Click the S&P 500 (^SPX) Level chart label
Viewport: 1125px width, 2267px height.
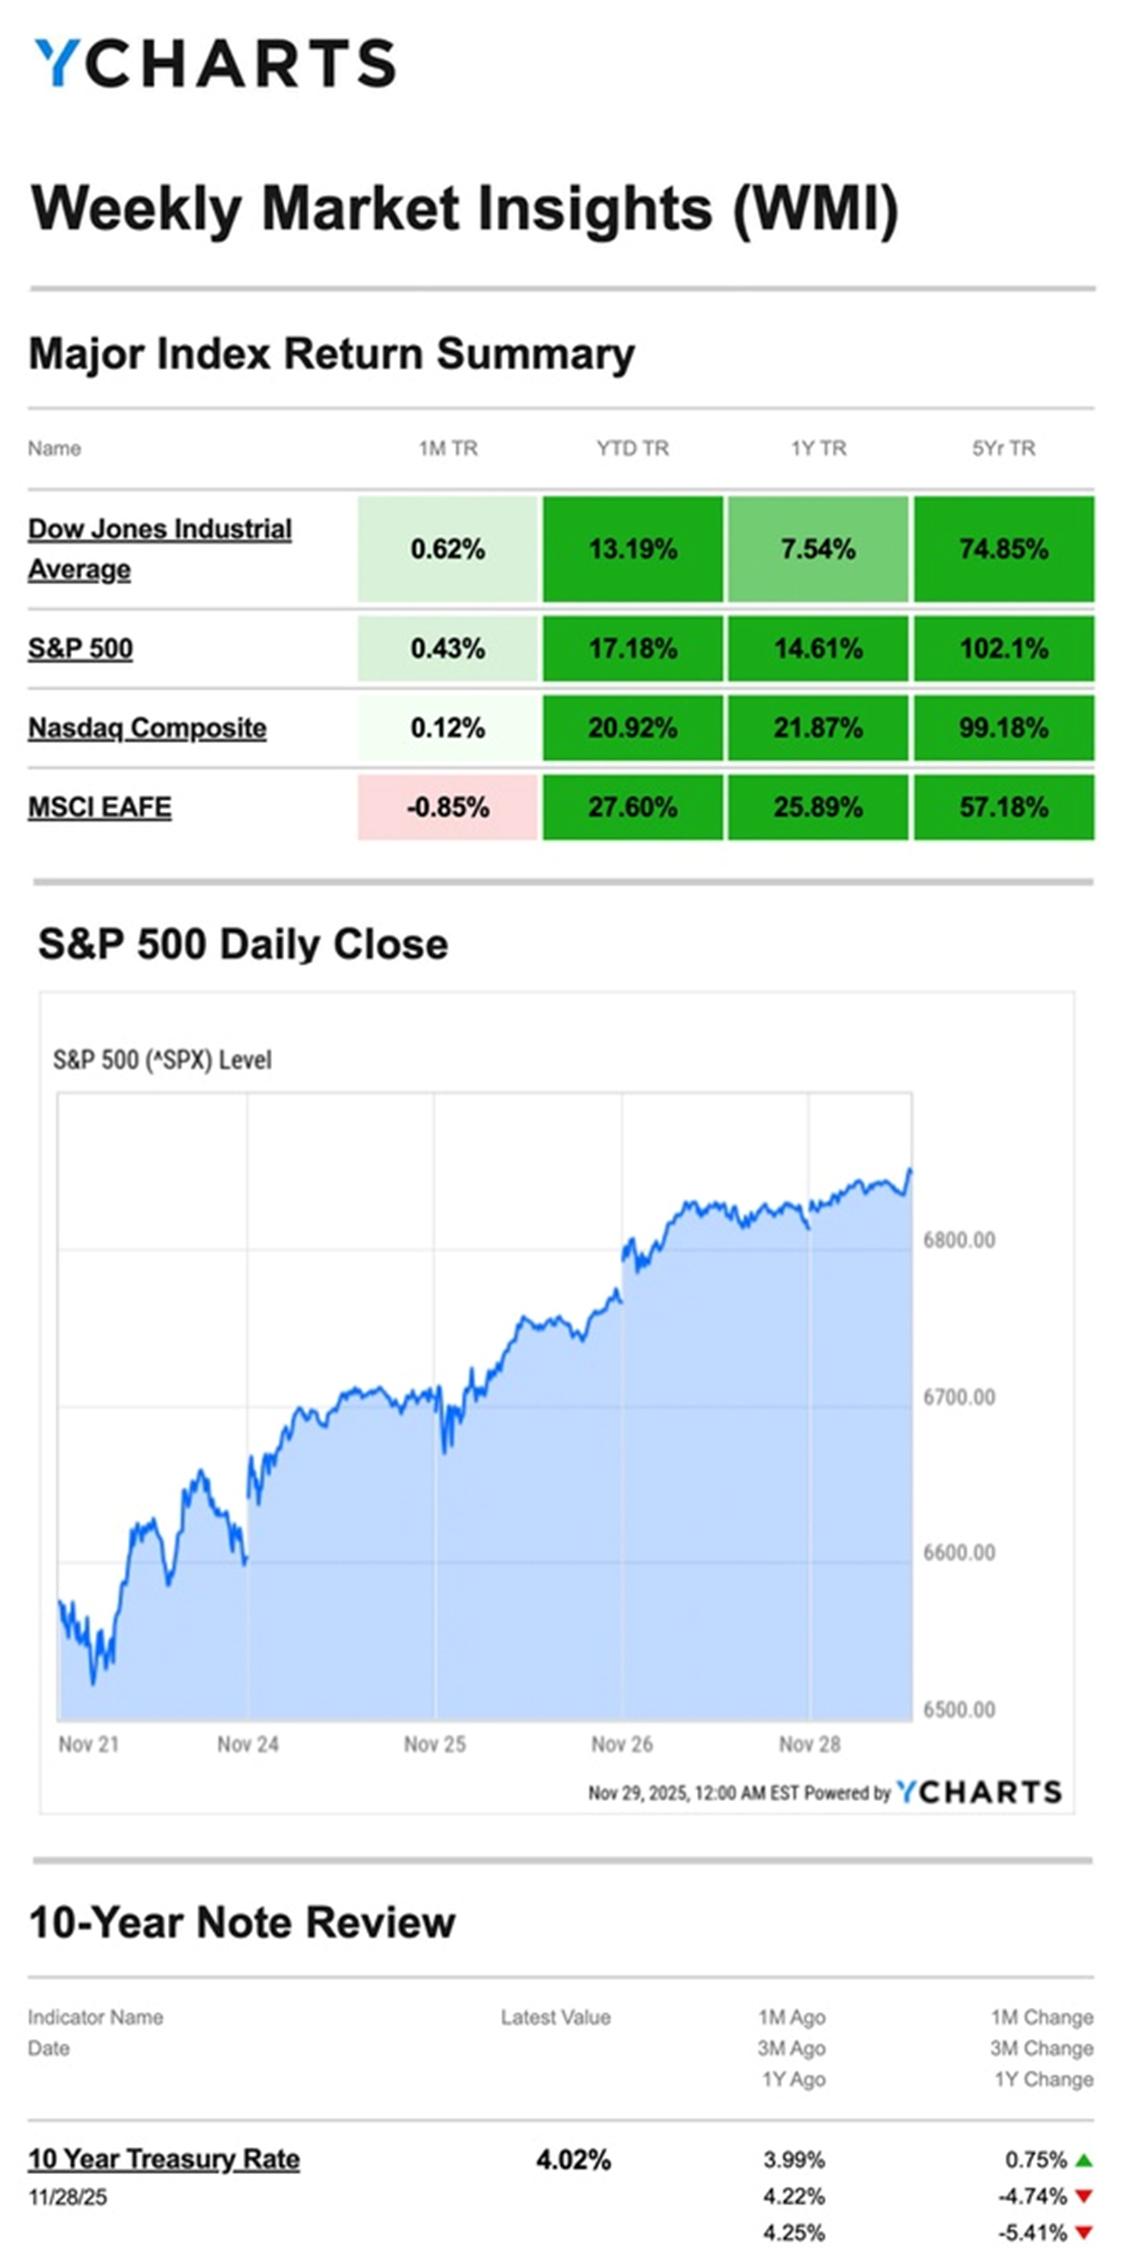coord(162,1060)
